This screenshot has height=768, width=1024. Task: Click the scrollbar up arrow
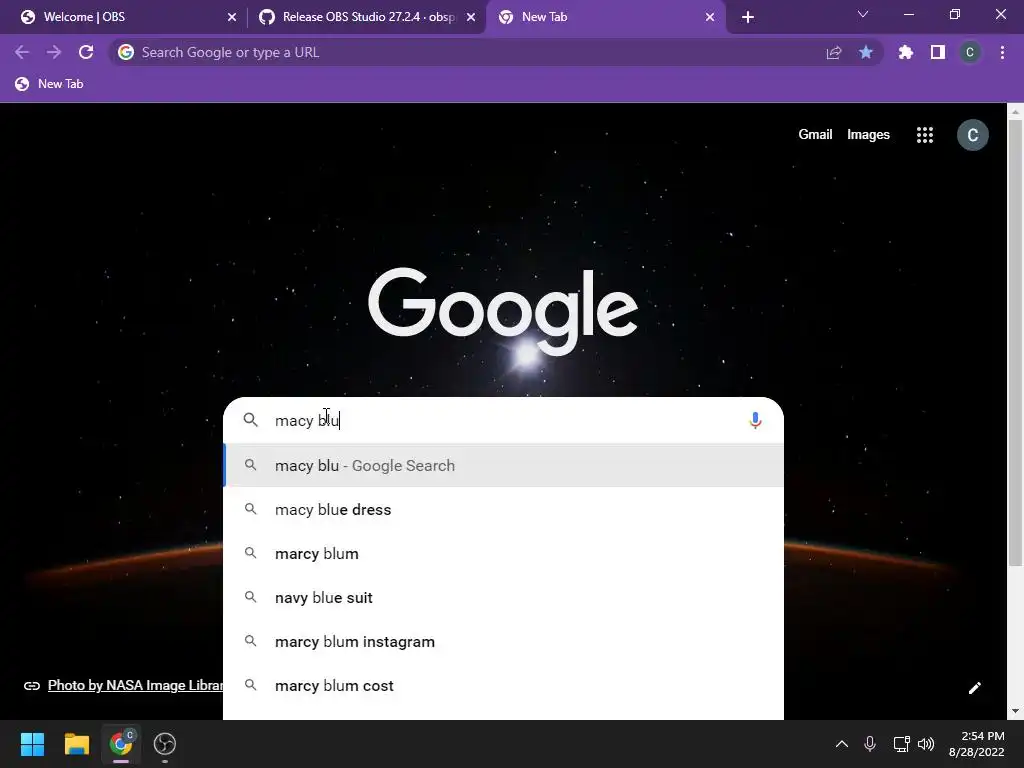click(x=1016, y=112)
